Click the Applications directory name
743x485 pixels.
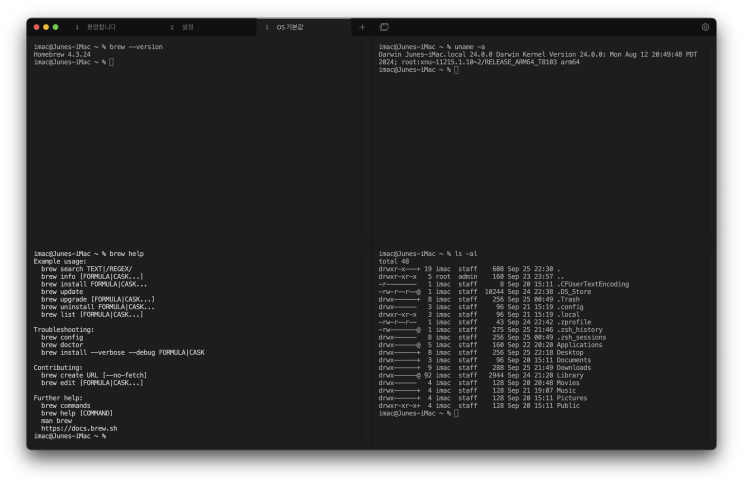click(x=580, y=344)
